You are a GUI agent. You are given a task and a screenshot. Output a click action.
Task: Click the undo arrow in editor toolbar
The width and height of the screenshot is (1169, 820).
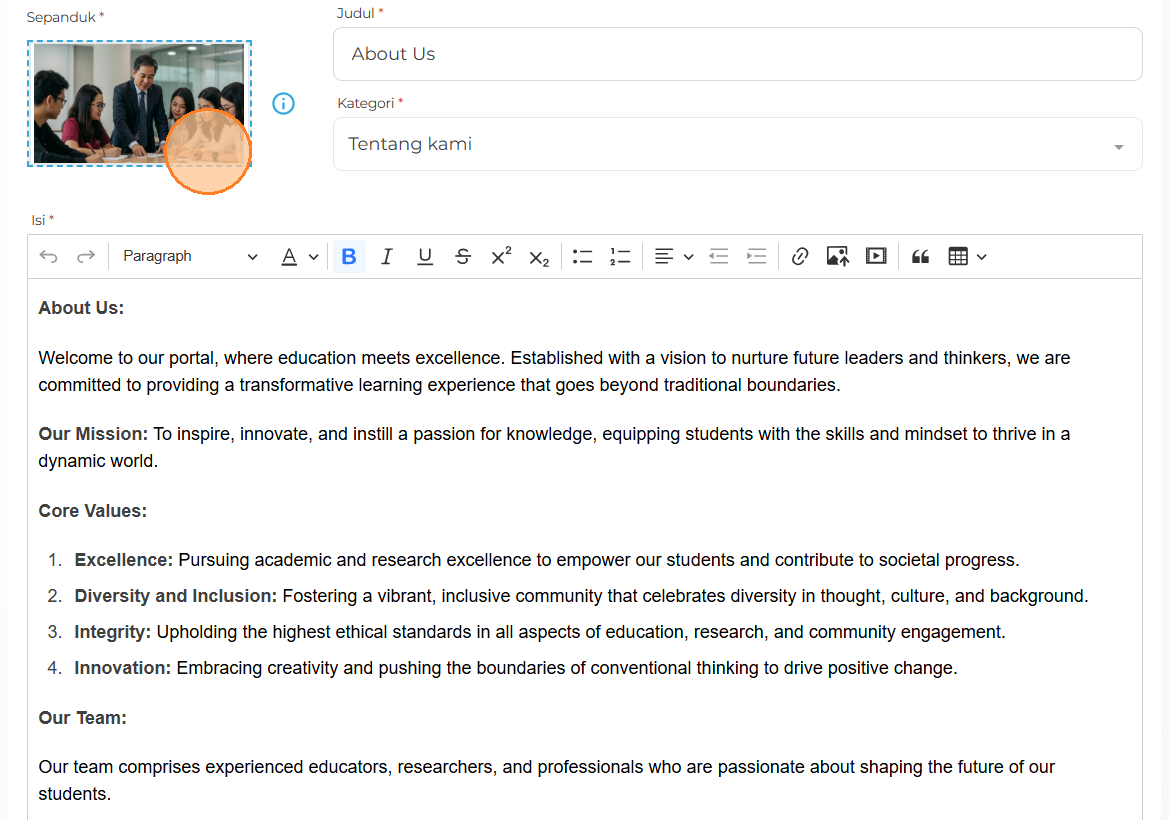click(x=49, y=257)
